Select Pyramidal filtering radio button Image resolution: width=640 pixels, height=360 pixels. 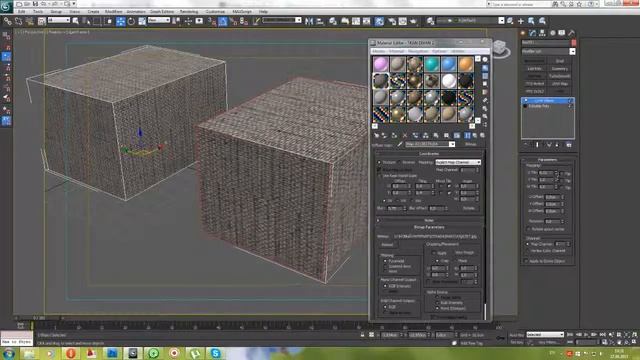385,261
